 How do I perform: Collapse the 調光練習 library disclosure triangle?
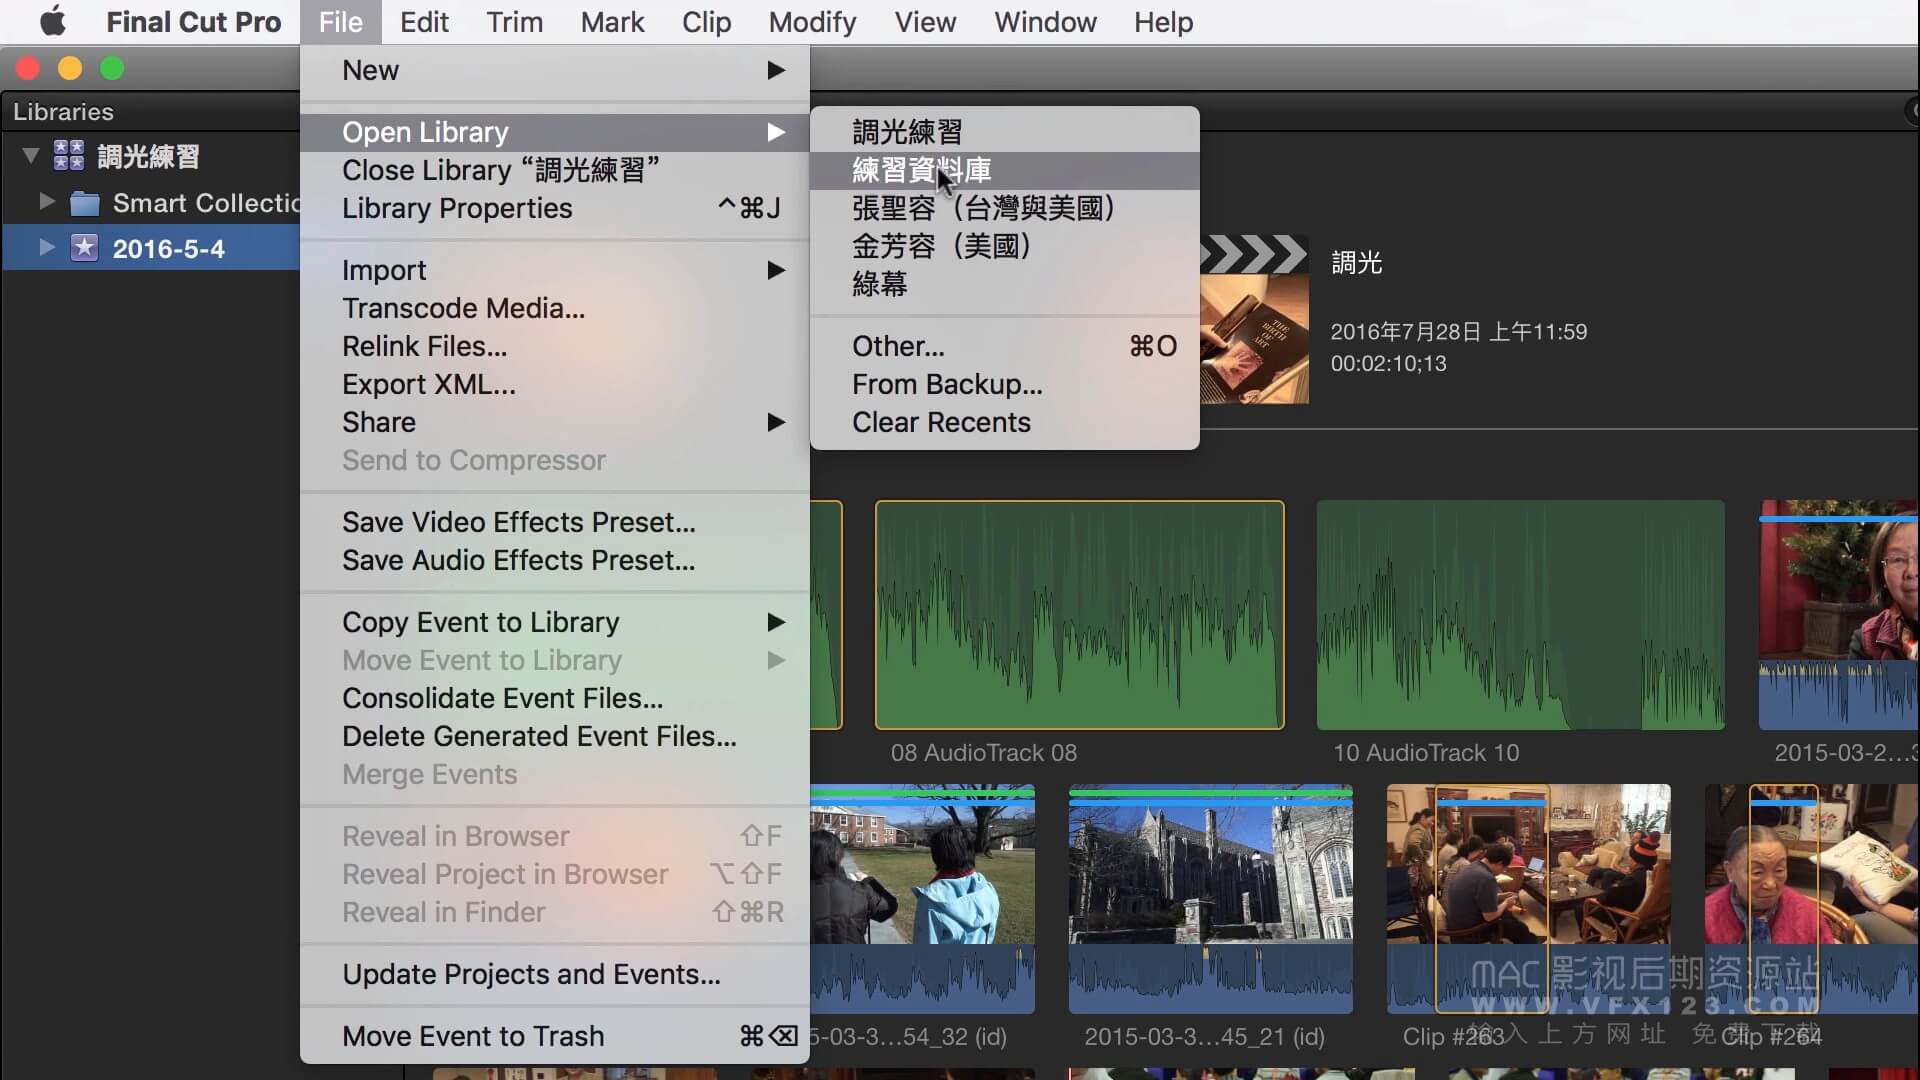pos(31,156)
